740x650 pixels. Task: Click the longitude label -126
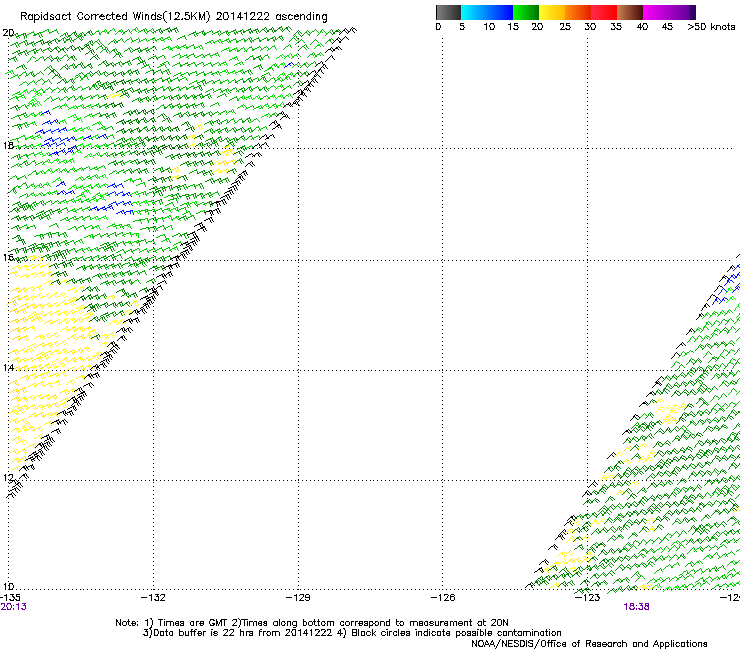[443, 598]
